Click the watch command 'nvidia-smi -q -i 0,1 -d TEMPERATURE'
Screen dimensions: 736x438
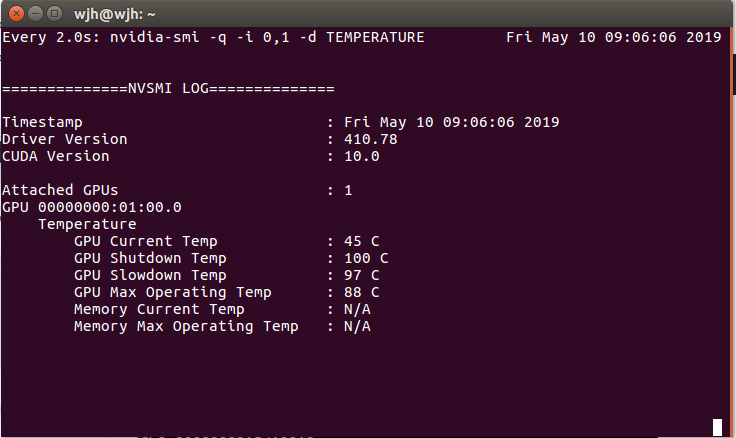point(267,38)
